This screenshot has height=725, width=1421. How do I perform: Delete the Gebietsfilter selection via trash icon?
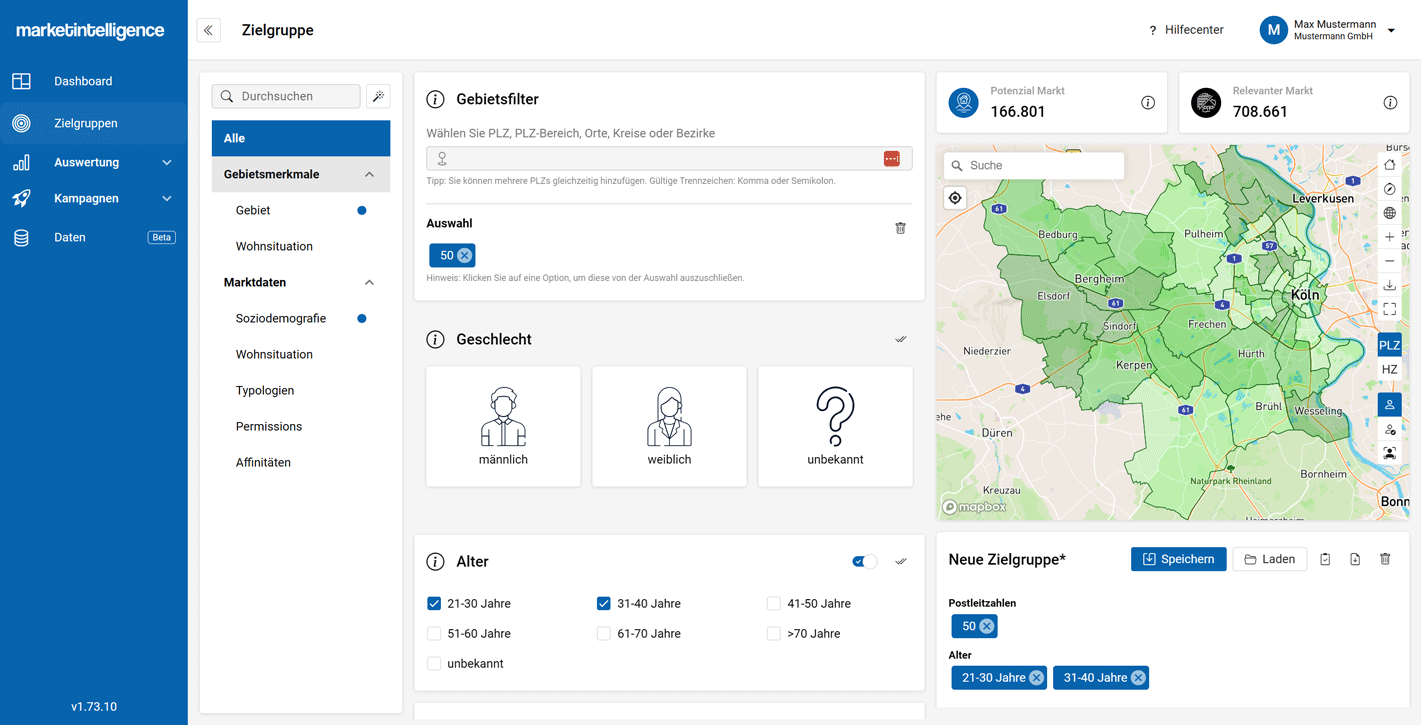pos(900,227)
